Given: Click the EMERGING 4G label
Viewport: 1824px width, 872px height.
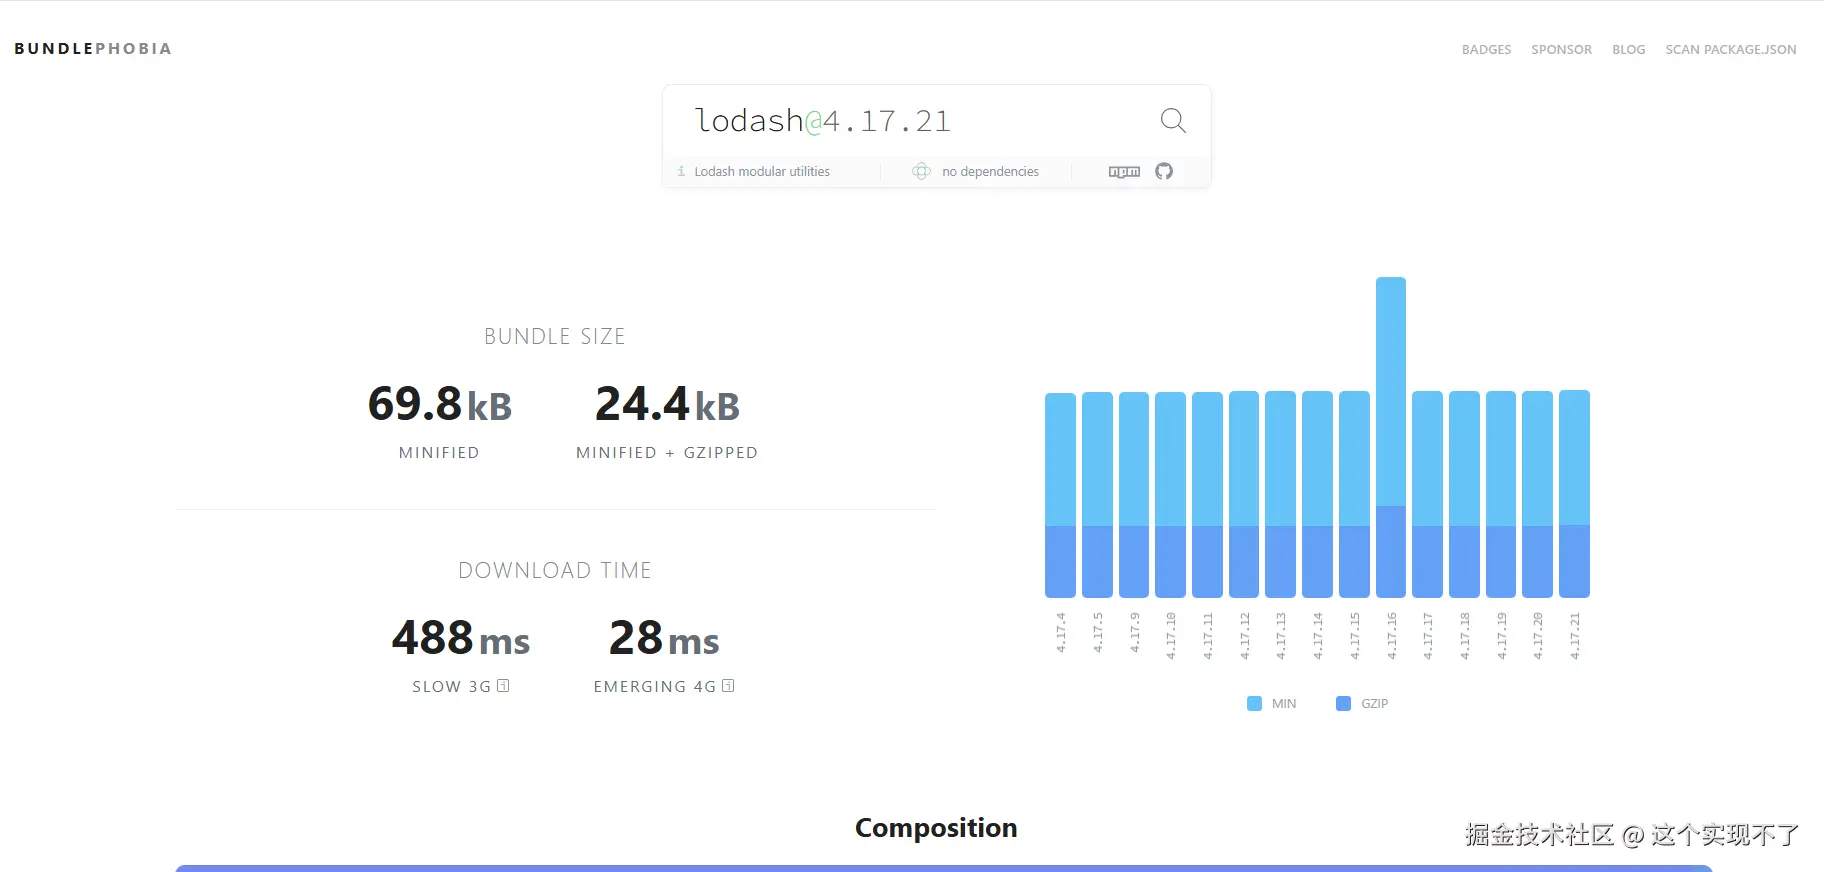Looking at the screenshot, I should (655, 686).
